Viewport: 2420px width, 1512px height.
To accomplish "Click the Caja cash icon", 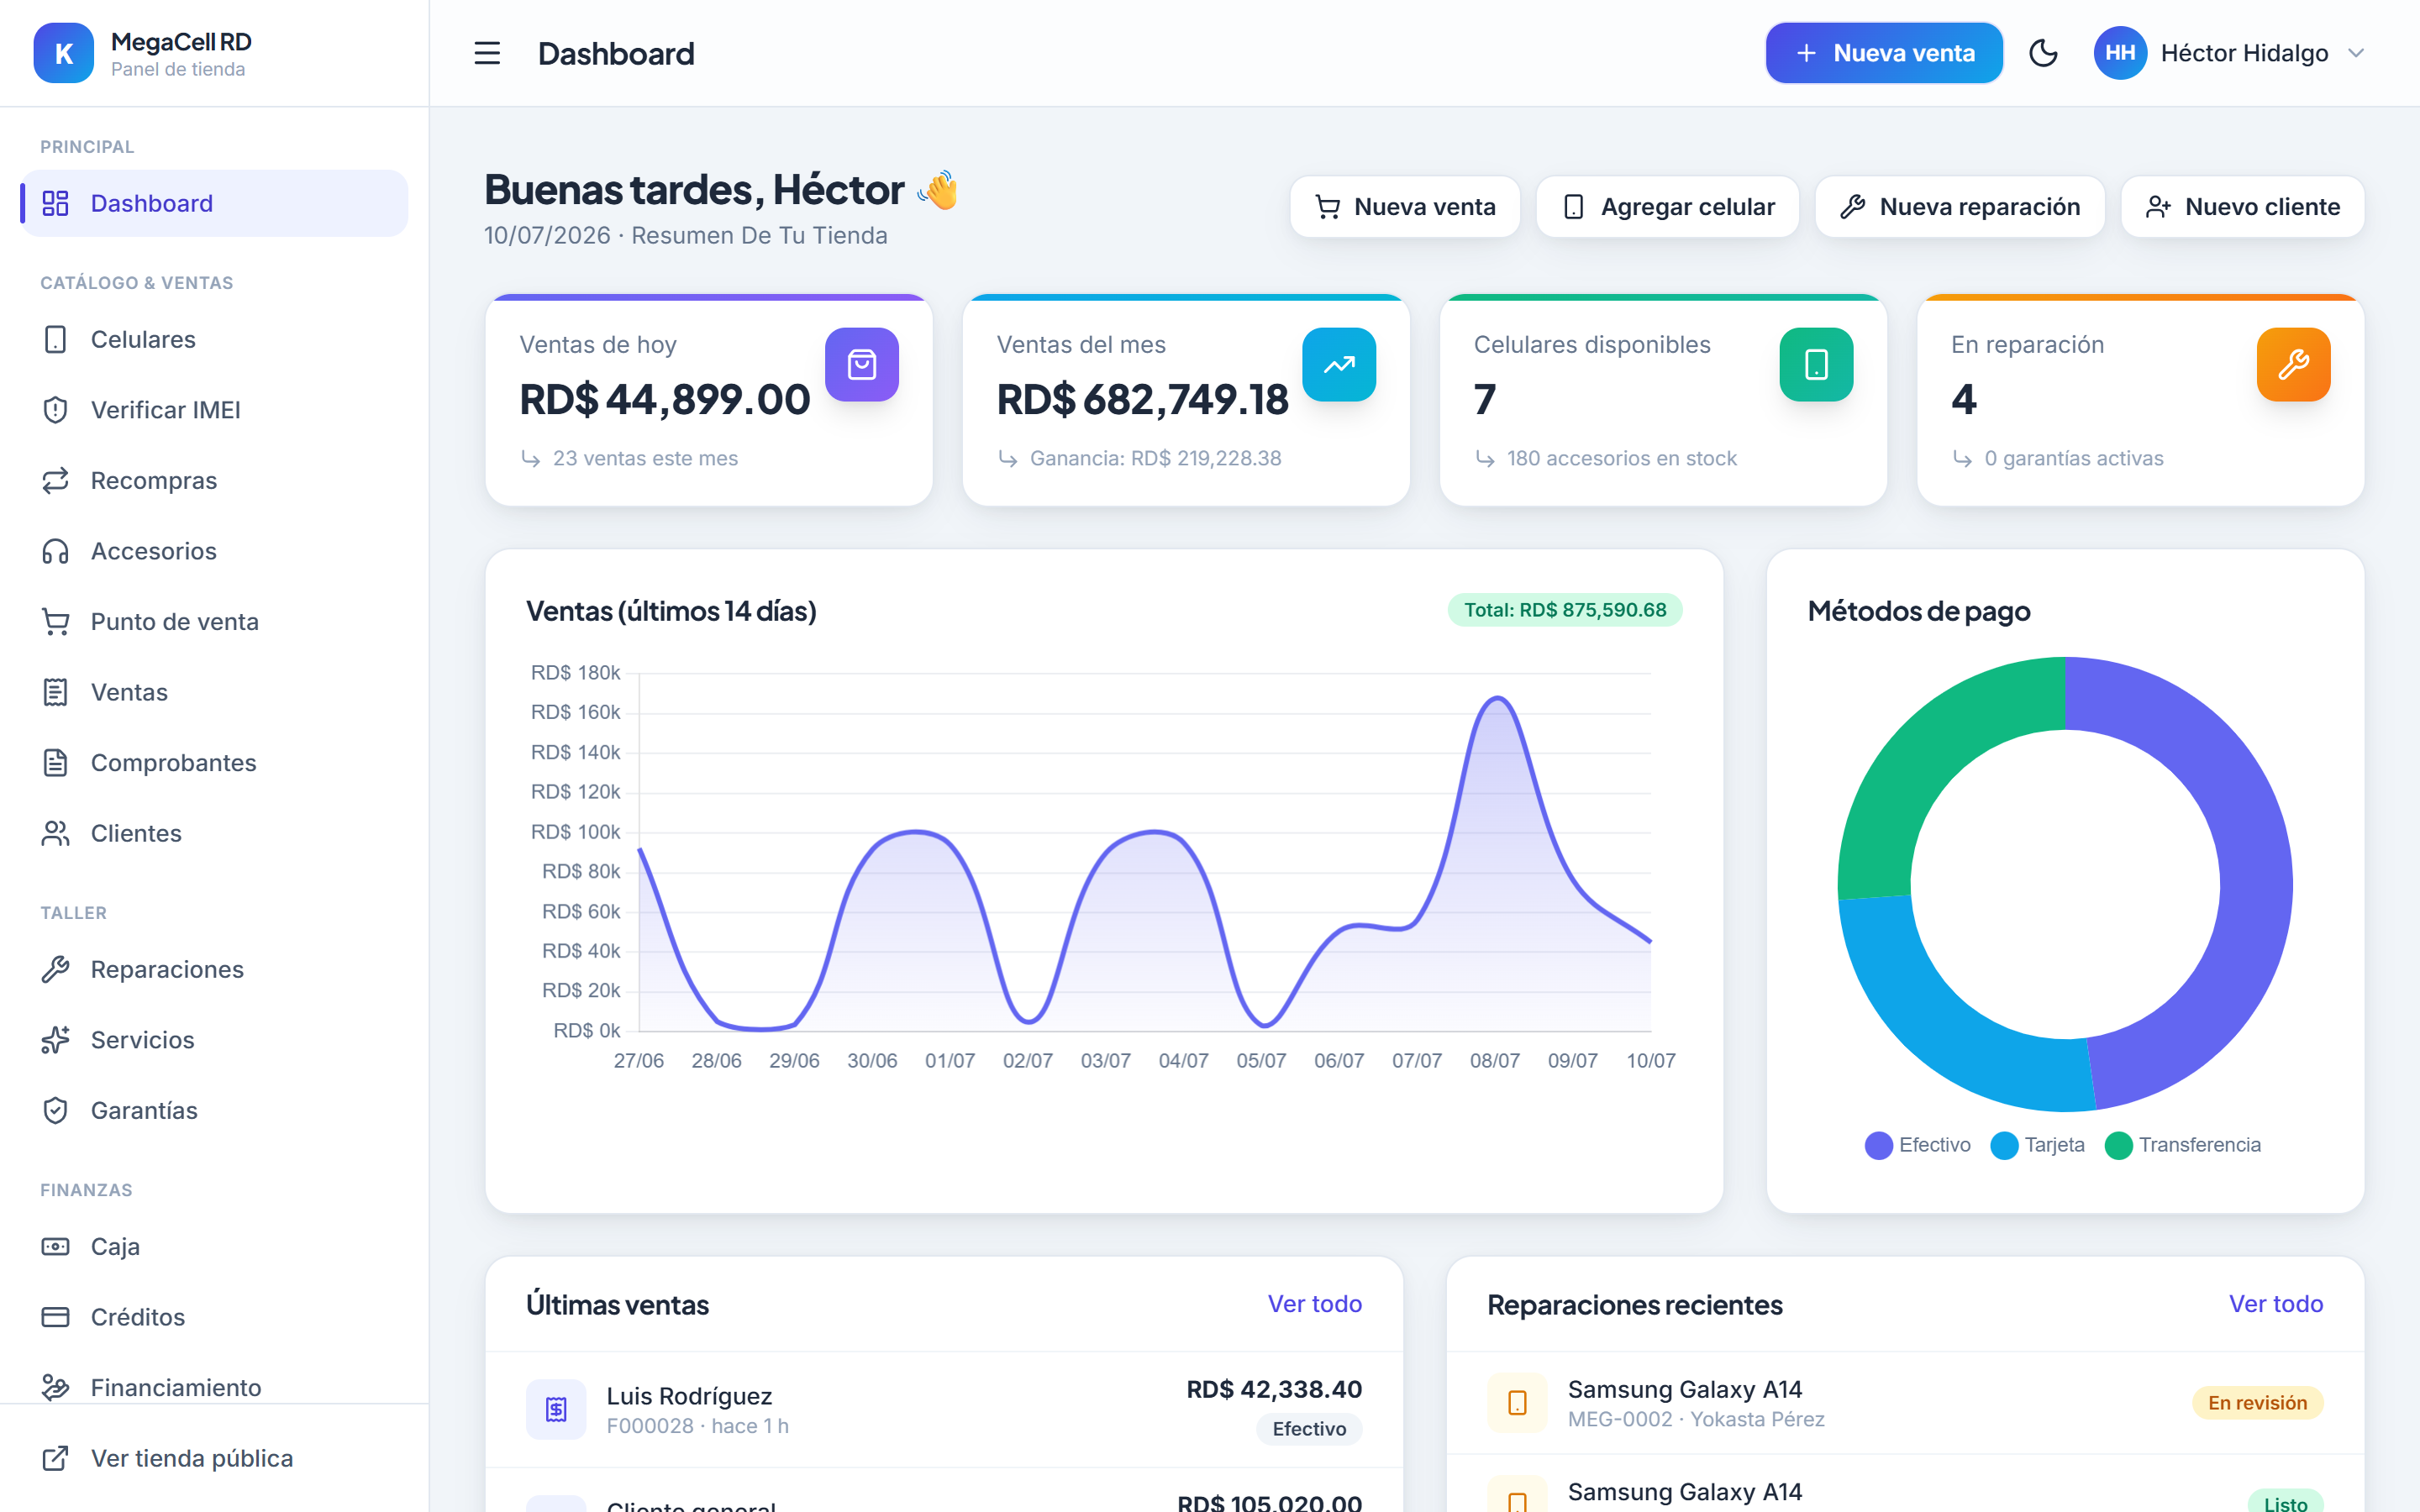I will click(56, 1246).
